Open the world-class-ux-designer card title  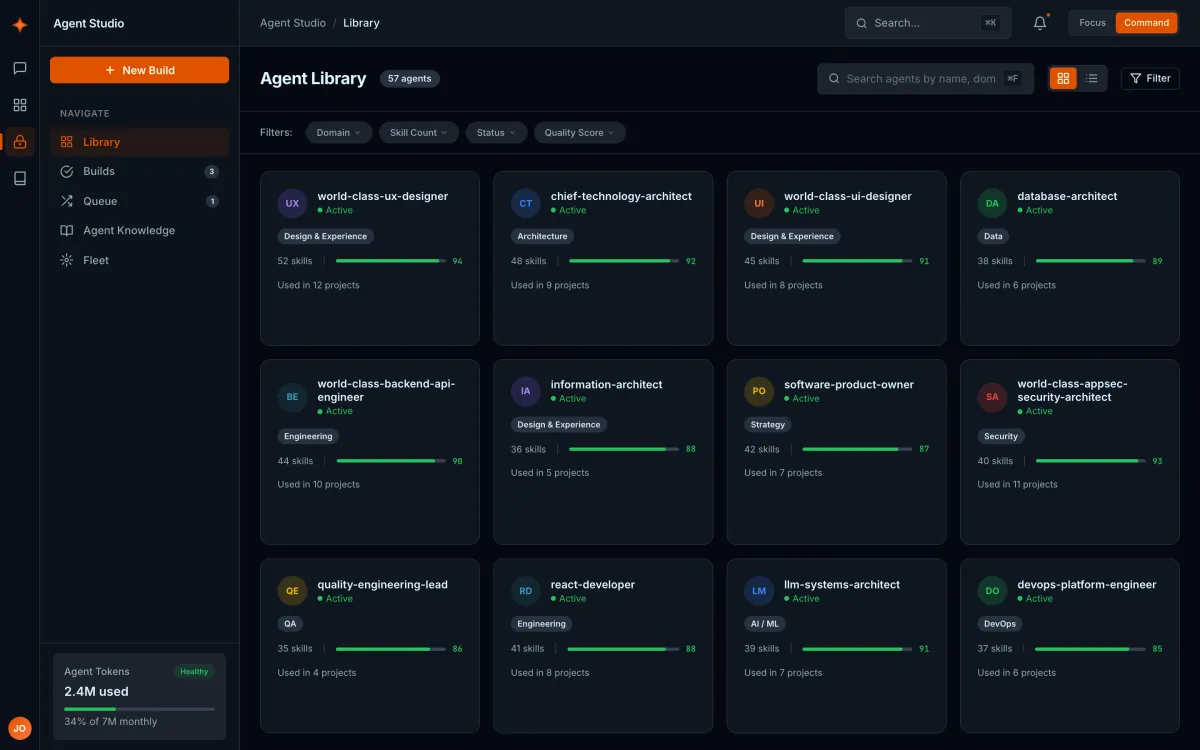383,197
